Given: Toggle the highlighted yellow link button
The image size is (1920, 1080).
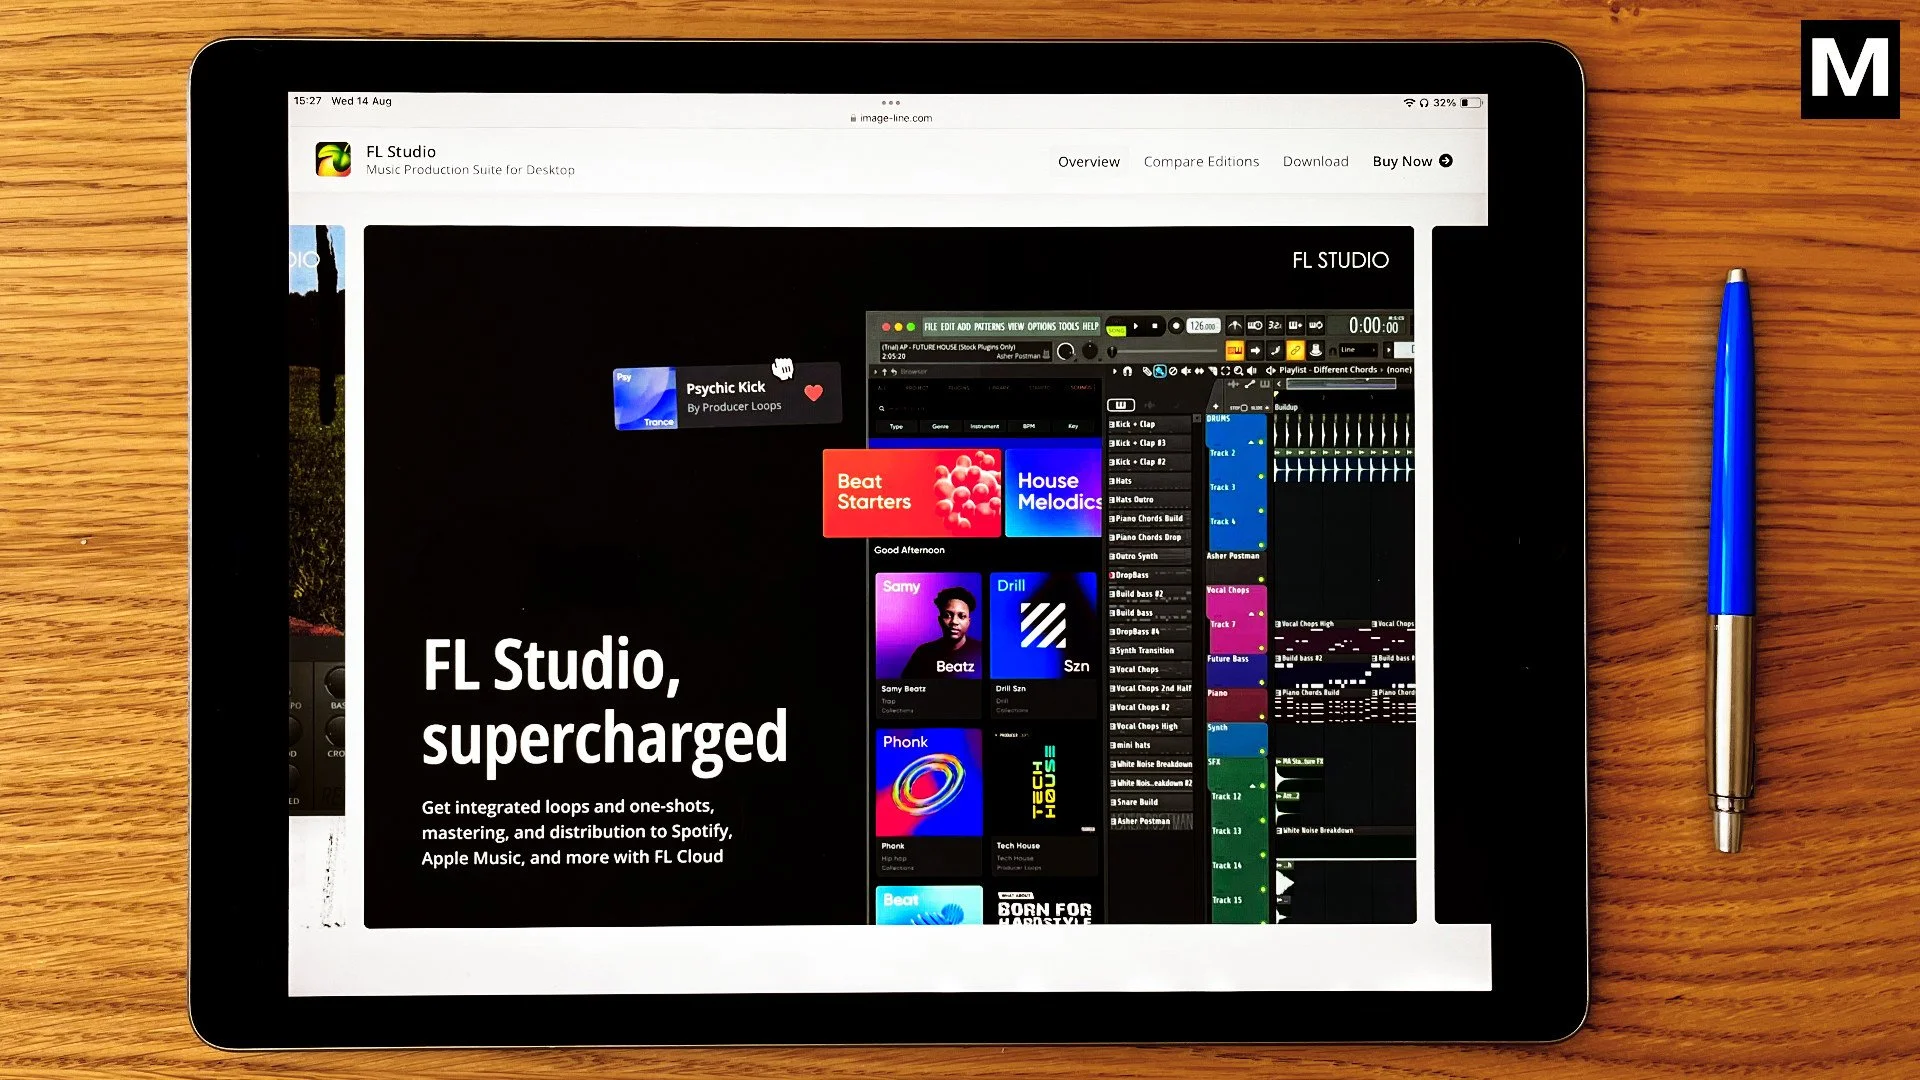Looking at the screenshot, I should [x=1295, y=350].
